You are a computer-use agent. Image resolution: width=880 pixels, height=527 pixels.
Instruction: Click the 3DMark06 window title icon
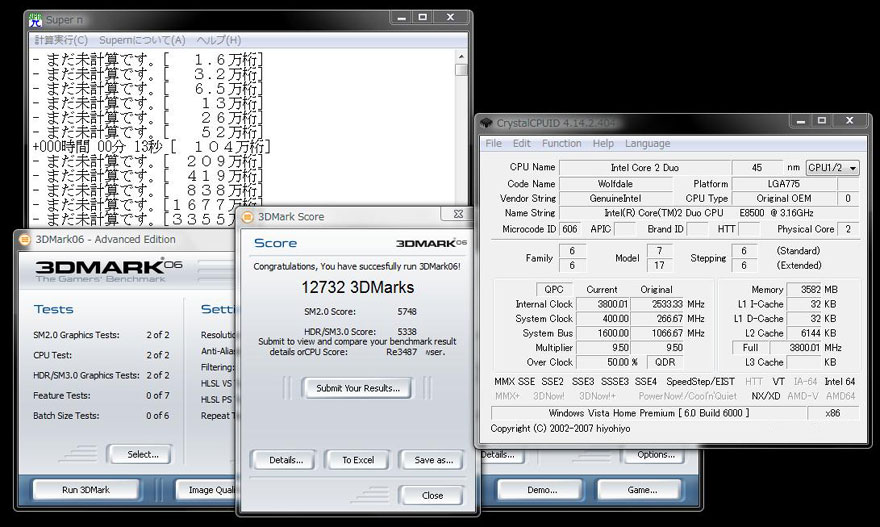point(25,240)
